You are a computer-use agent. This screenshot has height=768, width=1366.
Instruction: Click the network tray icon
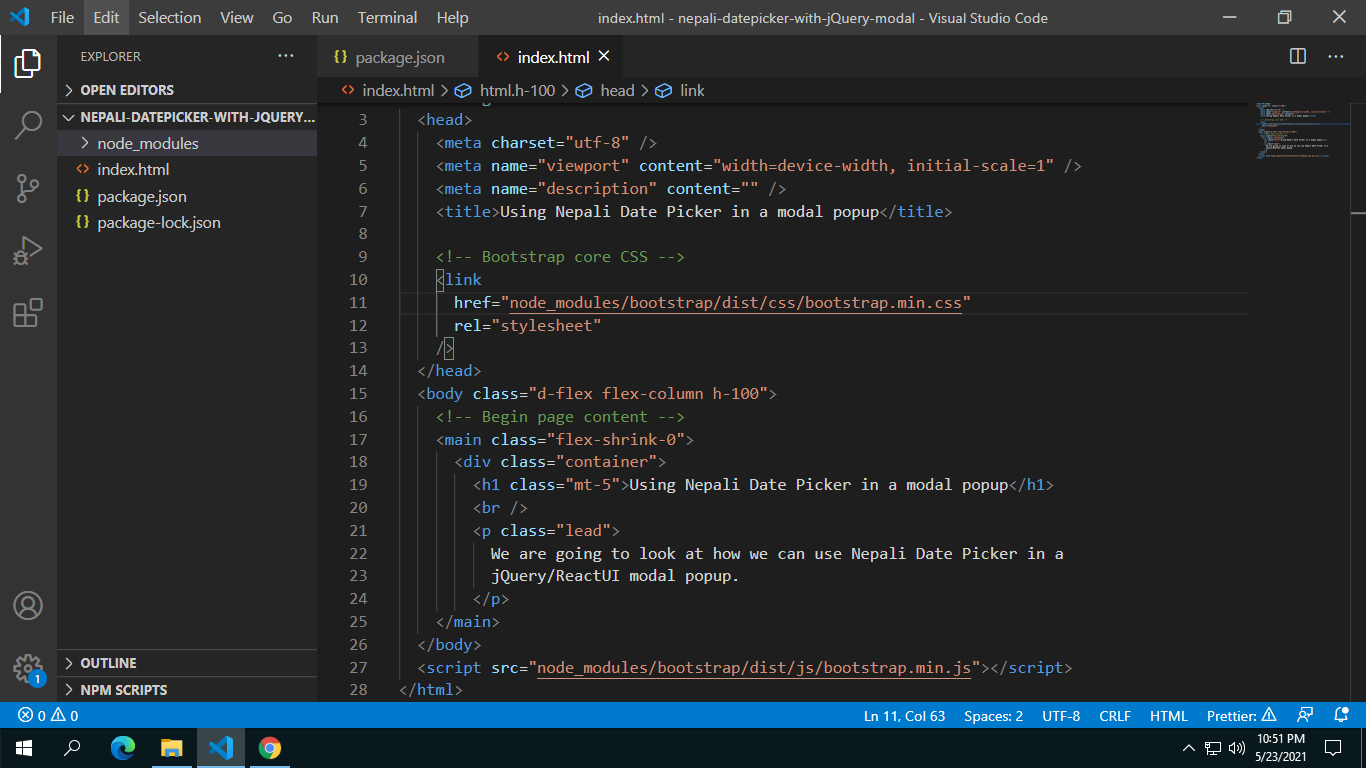point(1213,748)
